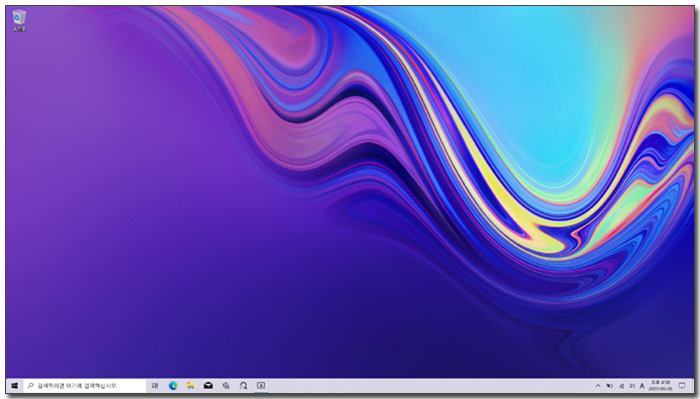Show hidden system tray icons
This screenshot has width=700, height=399.
(x=598, y=386)
